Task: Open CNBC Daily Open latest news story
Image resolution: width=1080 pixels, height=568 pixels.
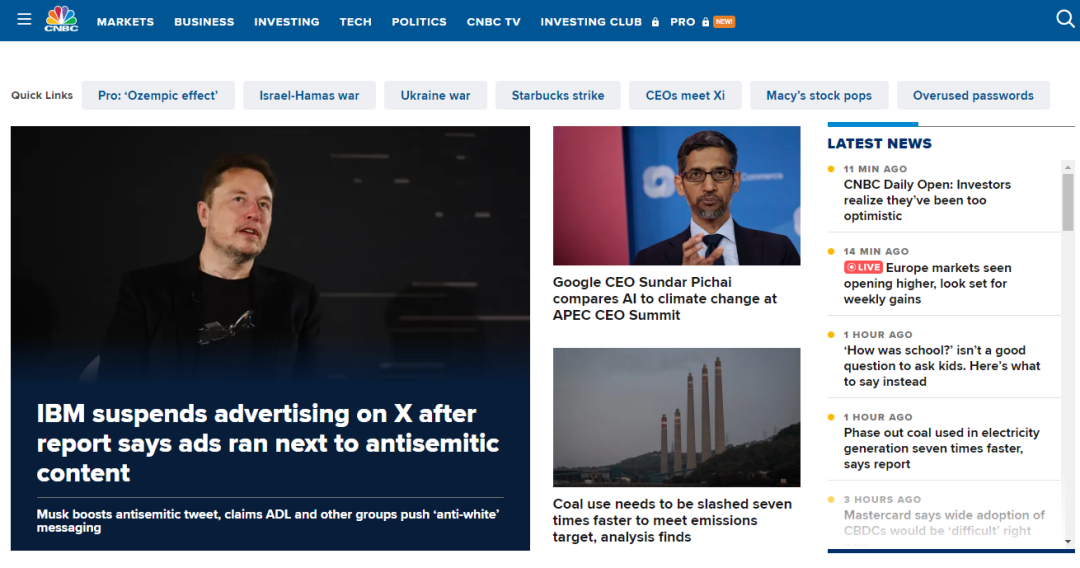Action: (x=927, y=200)
